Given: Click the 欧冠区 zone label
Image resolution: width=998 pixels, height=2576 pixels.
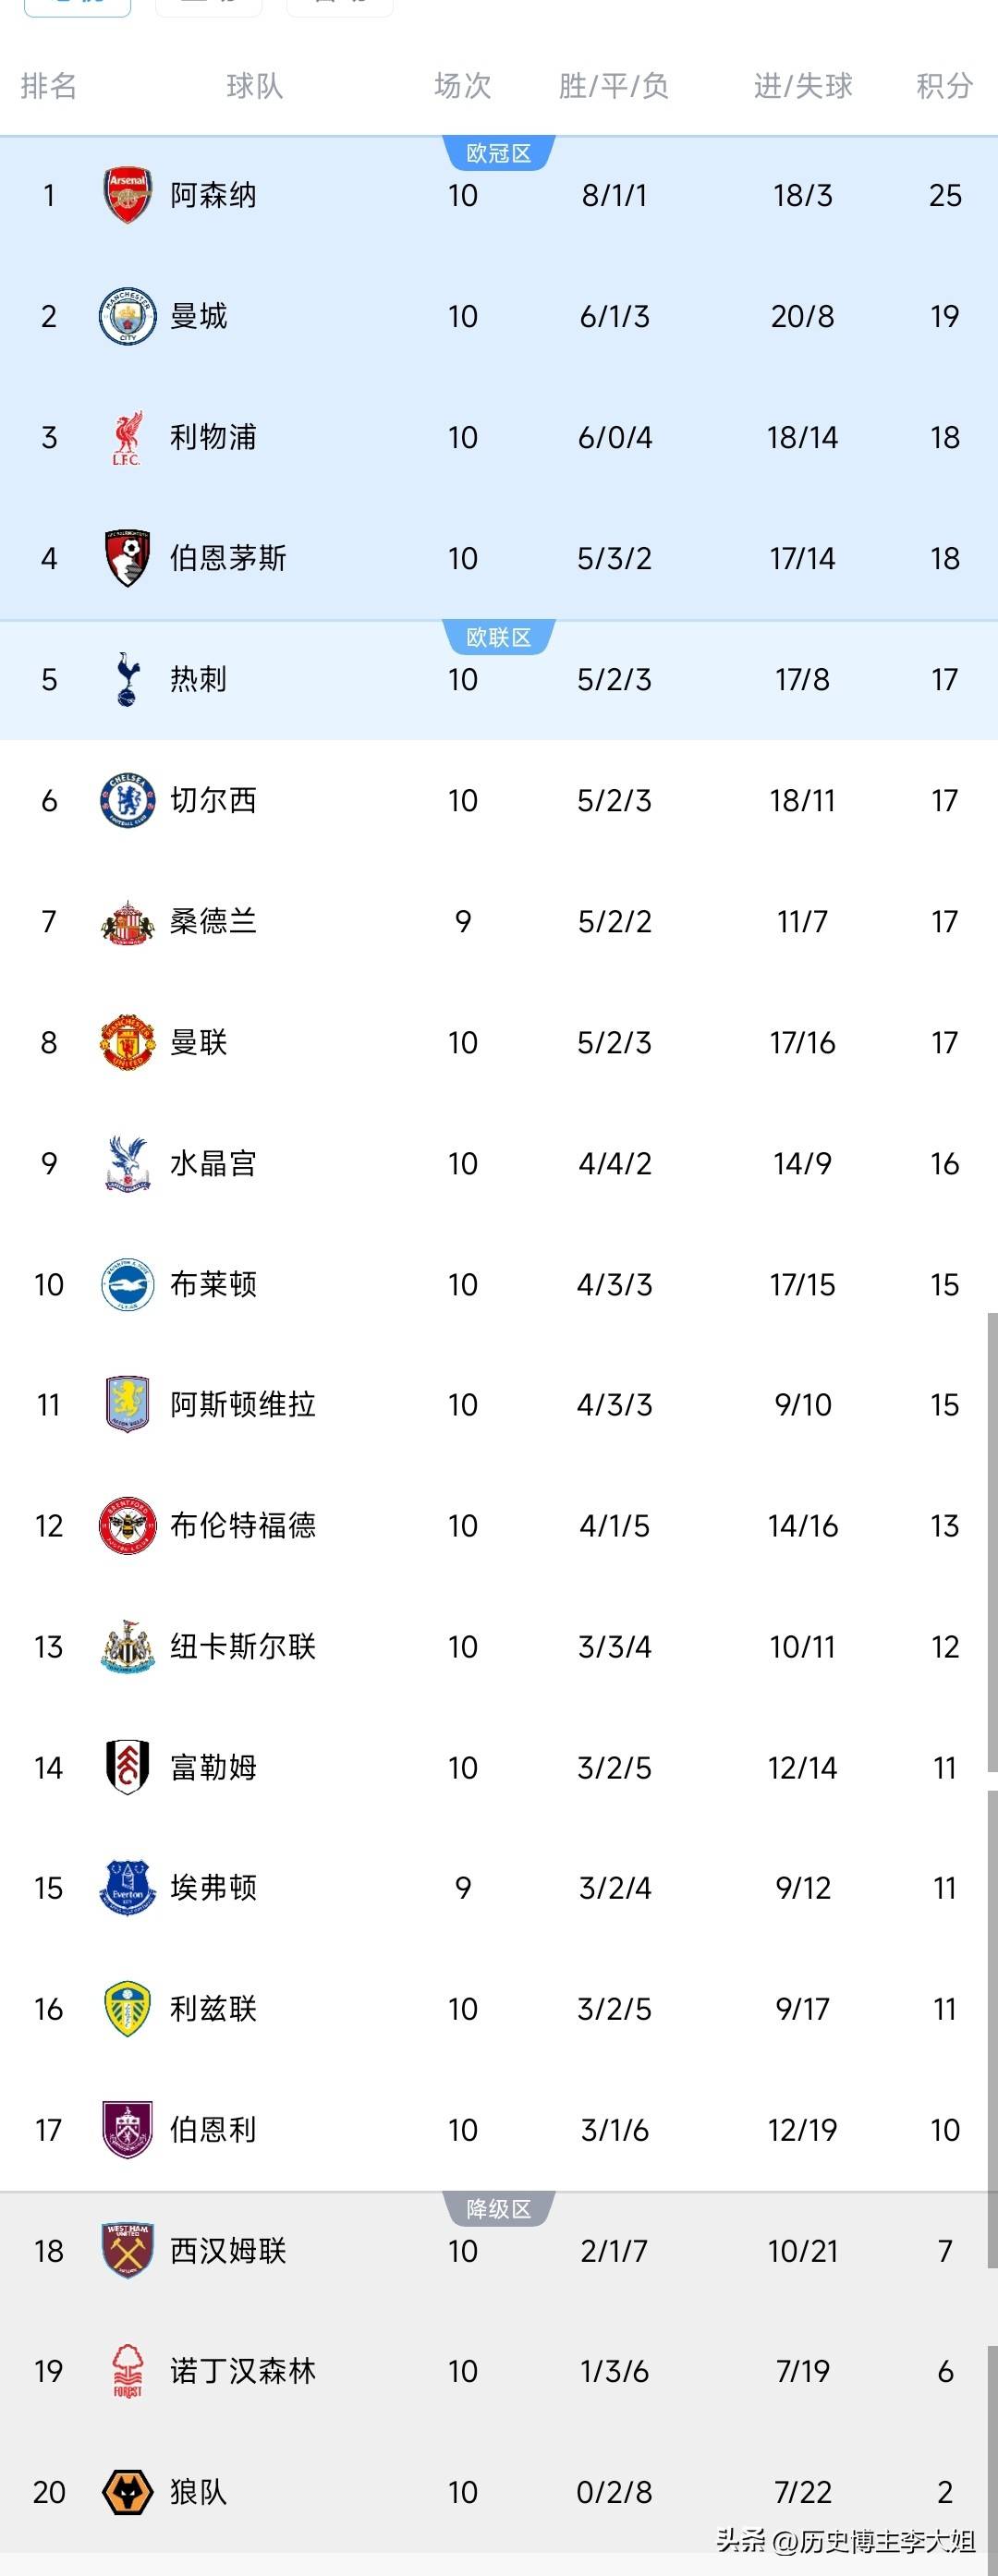Looking at the screenshot, I should (498, 153).
